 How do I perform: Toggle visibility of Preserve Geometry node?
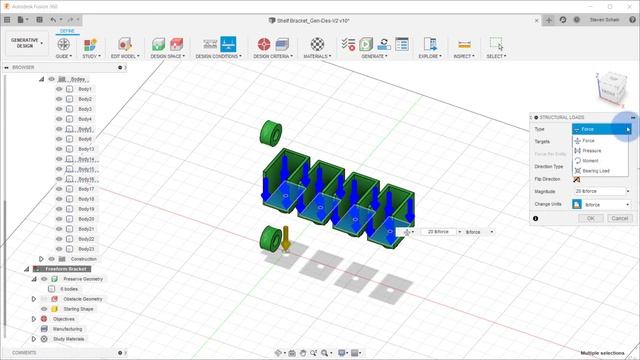pyautogui.click(x=44, y=279)
